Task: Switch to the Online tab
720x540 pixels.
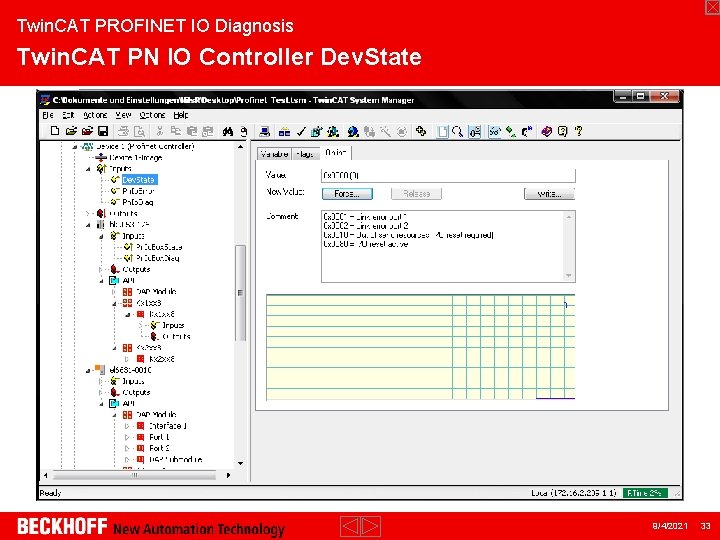Action: tap(335, 153)
